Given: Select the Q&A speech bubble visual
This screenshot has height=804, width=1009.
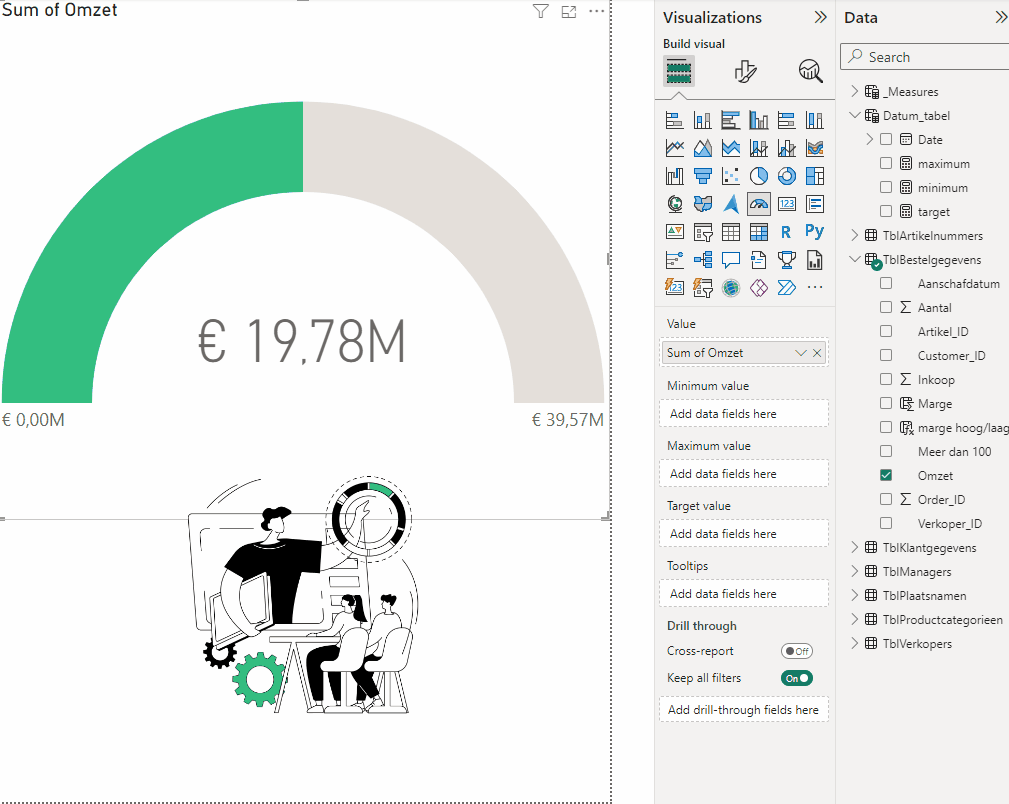Looking at the screenshot, I should [x=730, y=260].
